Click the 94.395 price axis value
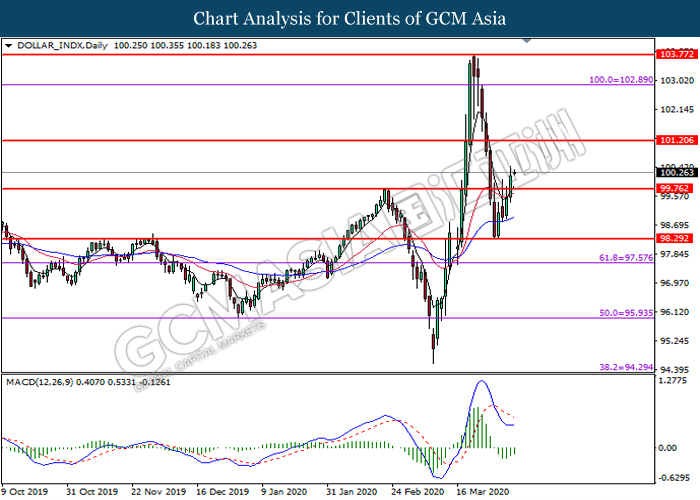Image resolution: width=700 pixels, height=500 pixels. [675, 370]
